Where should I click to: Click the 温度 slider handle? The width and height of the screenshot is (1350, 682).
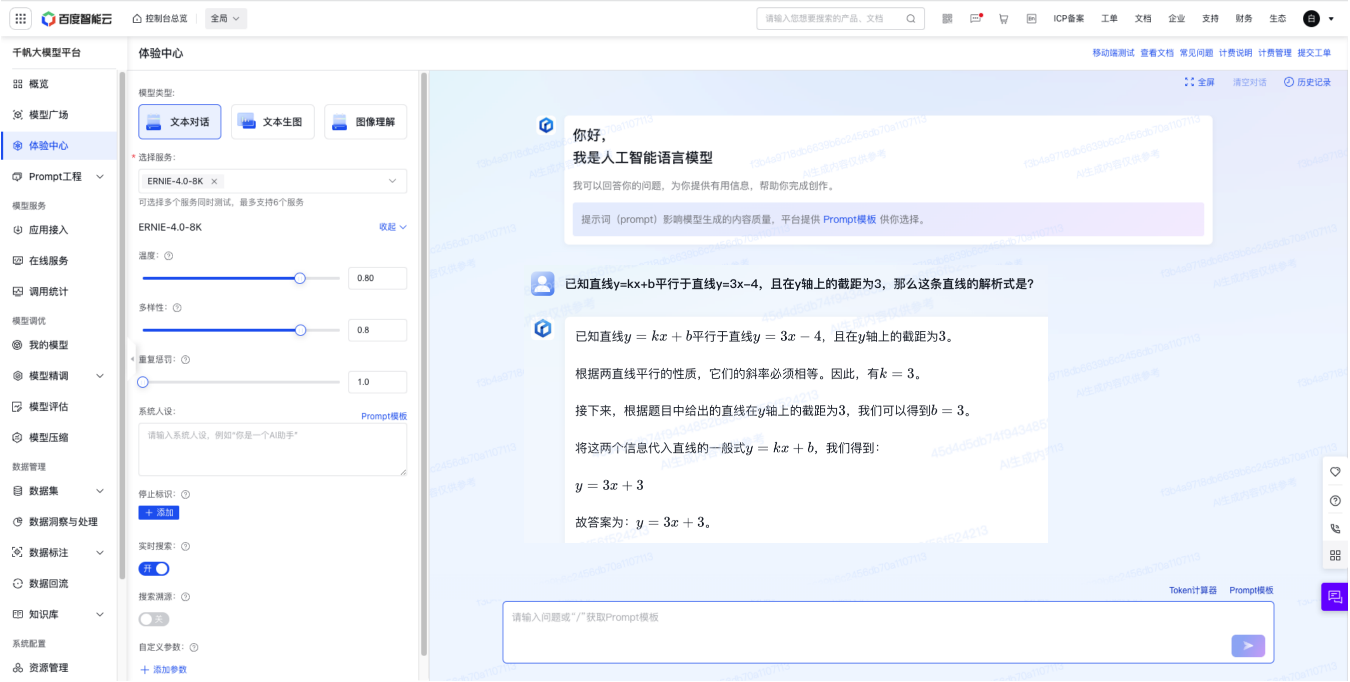[x=300, y=278]
